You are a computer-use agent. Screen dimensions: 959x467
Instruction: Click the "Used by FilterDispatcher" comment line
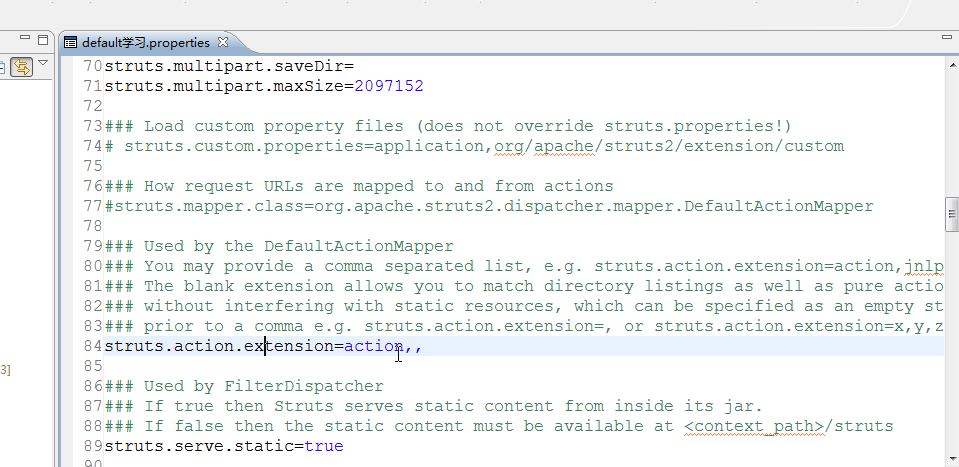[x=263, y=386]
